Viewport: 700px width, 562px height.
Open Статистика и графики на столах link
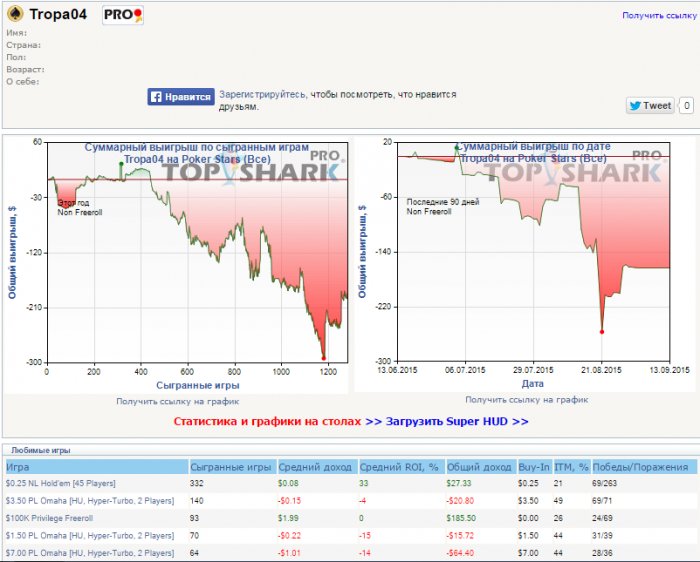tap(267, 421)
